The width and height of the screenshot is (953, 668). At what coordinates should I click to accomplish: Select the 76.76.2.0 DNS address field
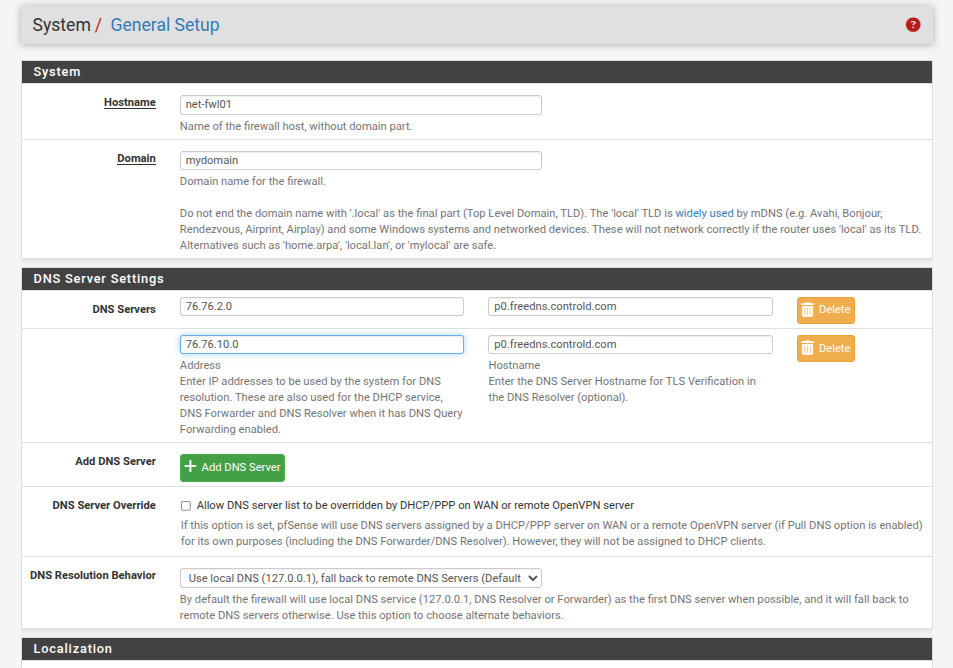coord(321,307)
